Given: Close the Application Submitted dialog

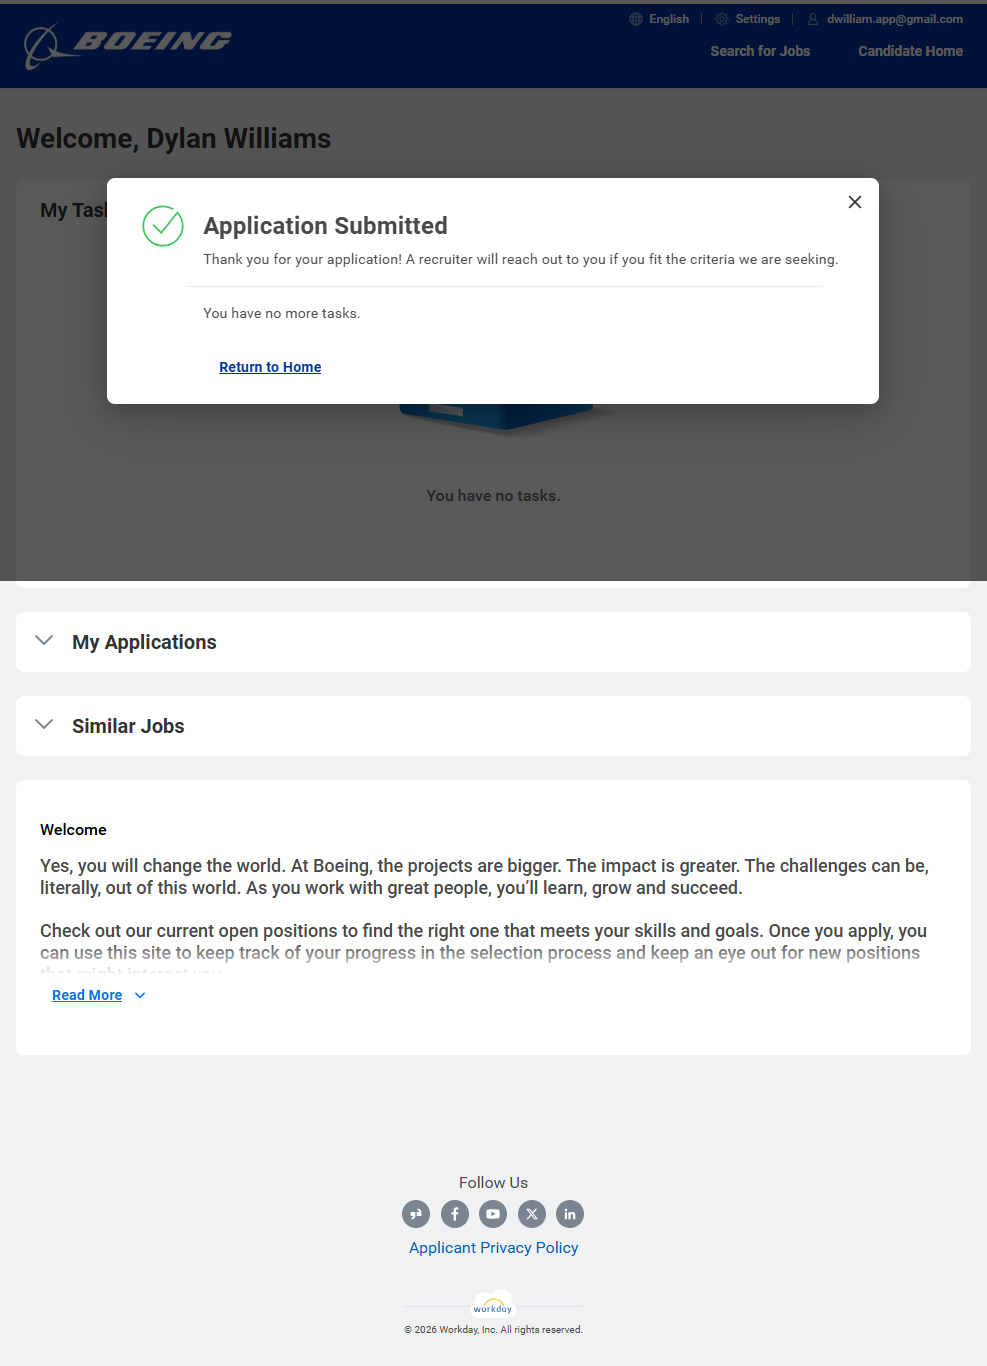Looking at the screenshot, I should pos(854,202).
